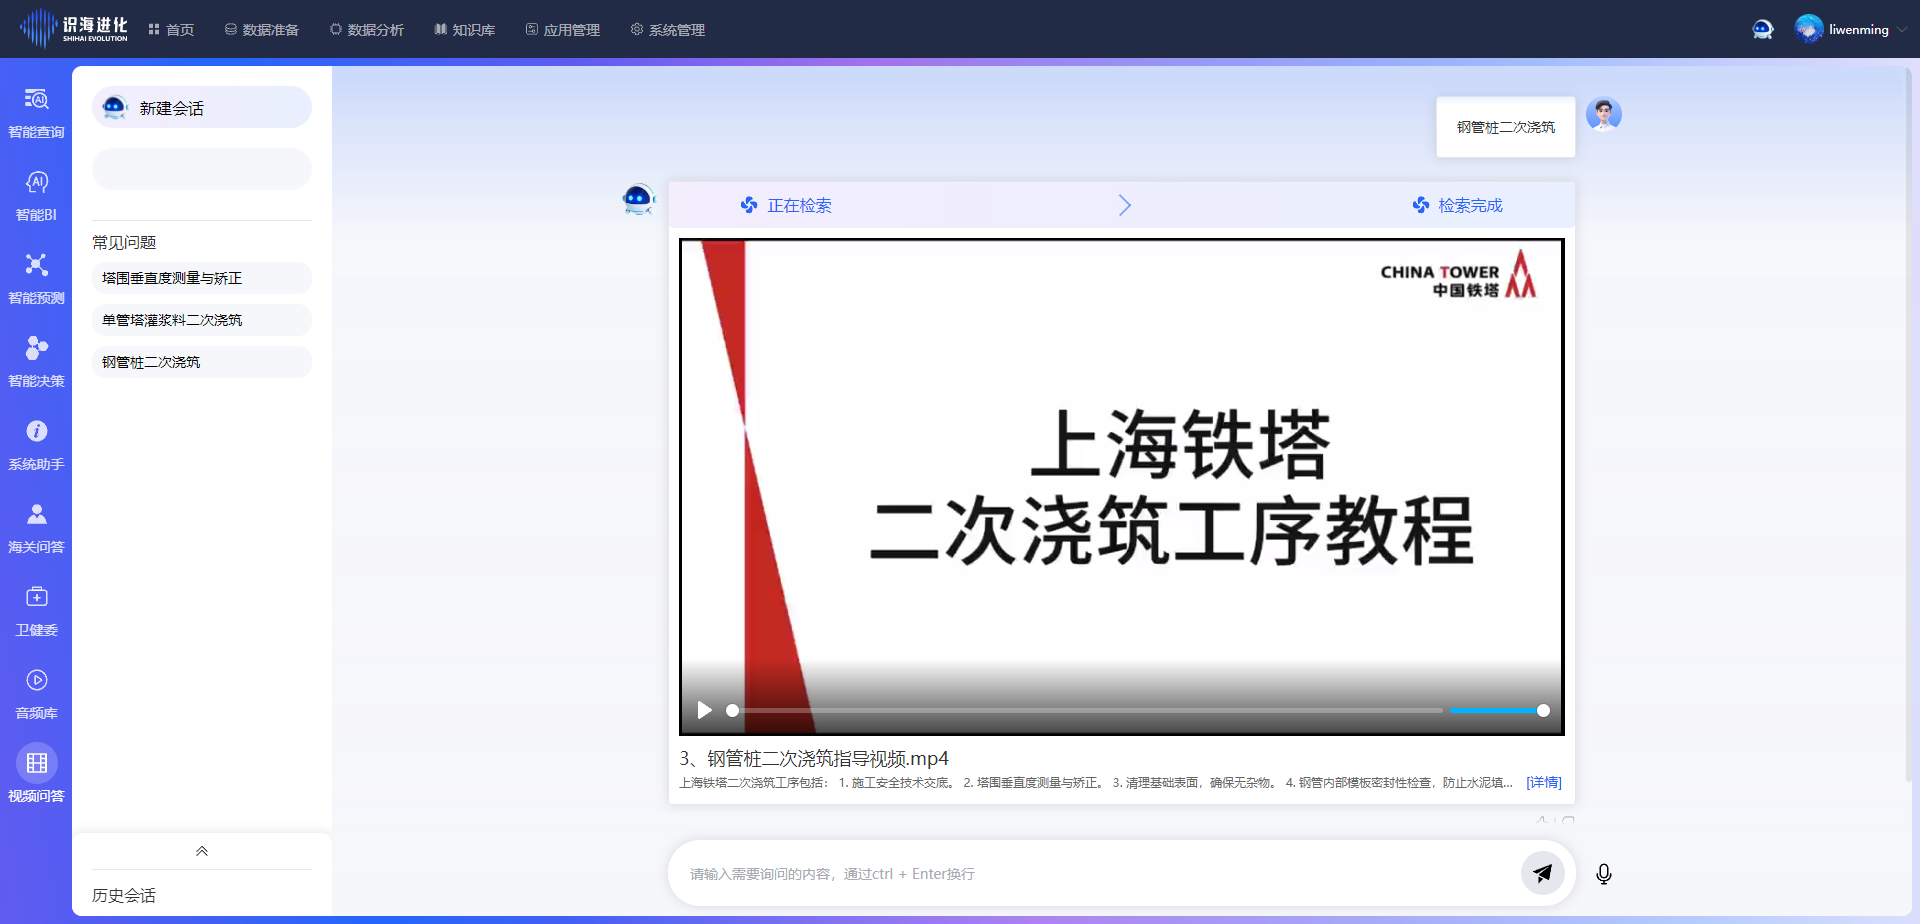Open the 系统管理 menu
This screenshot has width=1920, height=924.
pyautogui.click(x=668, y=30)
